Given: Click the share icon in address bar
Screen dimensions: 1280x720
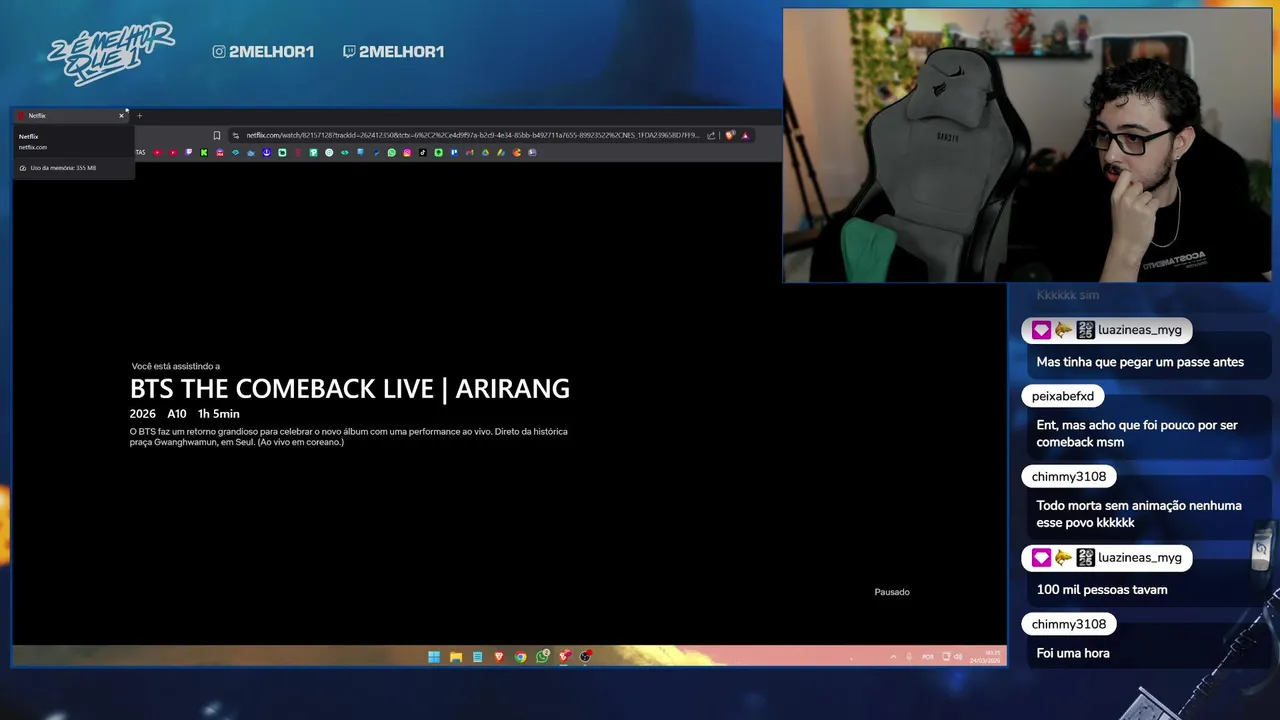Looking at the screenshot, I should point(711,135).
